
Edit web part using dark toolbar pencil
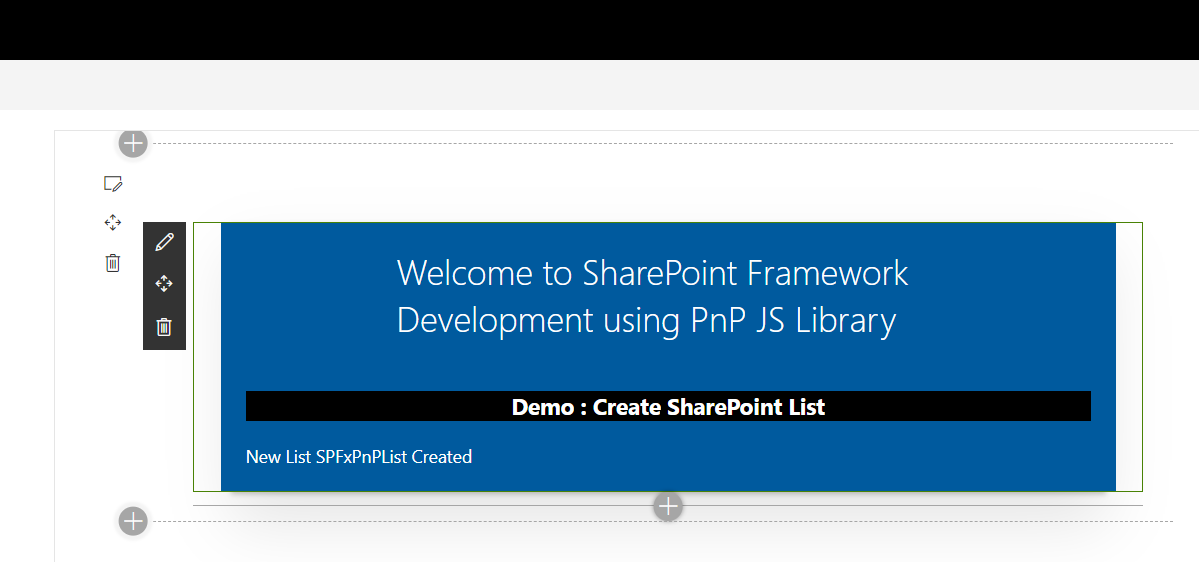tap(164, 242)
